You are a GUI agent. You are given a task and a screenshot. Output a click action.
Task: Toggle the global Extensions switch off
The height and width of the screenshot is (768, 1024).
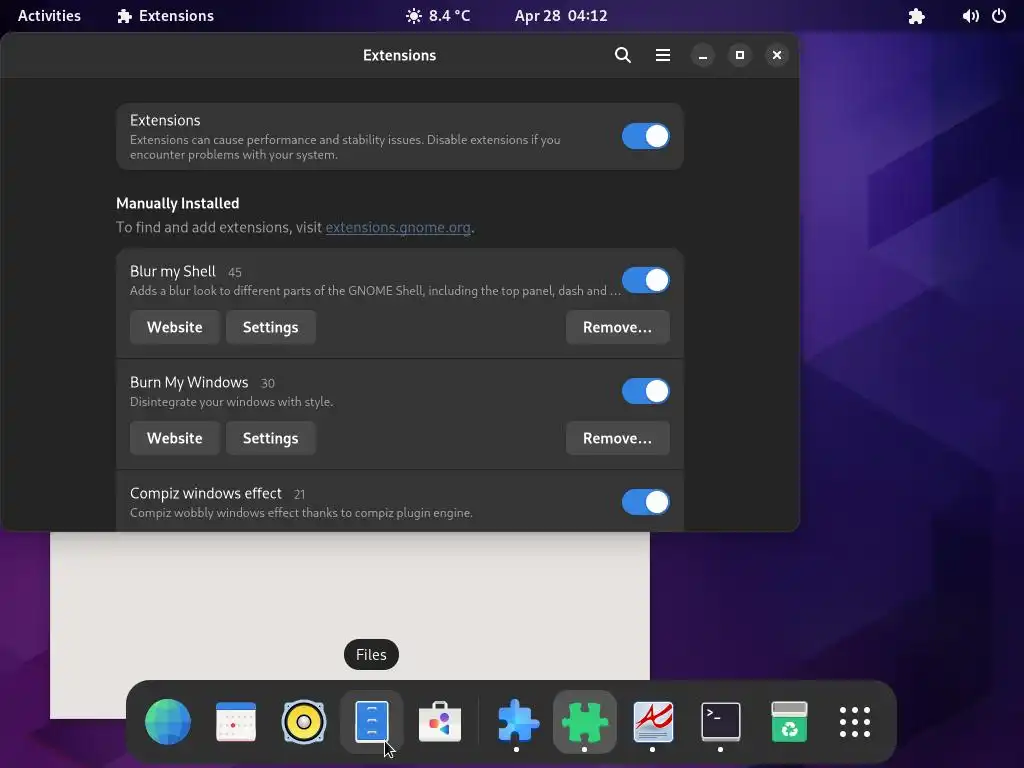coord(645,136)
